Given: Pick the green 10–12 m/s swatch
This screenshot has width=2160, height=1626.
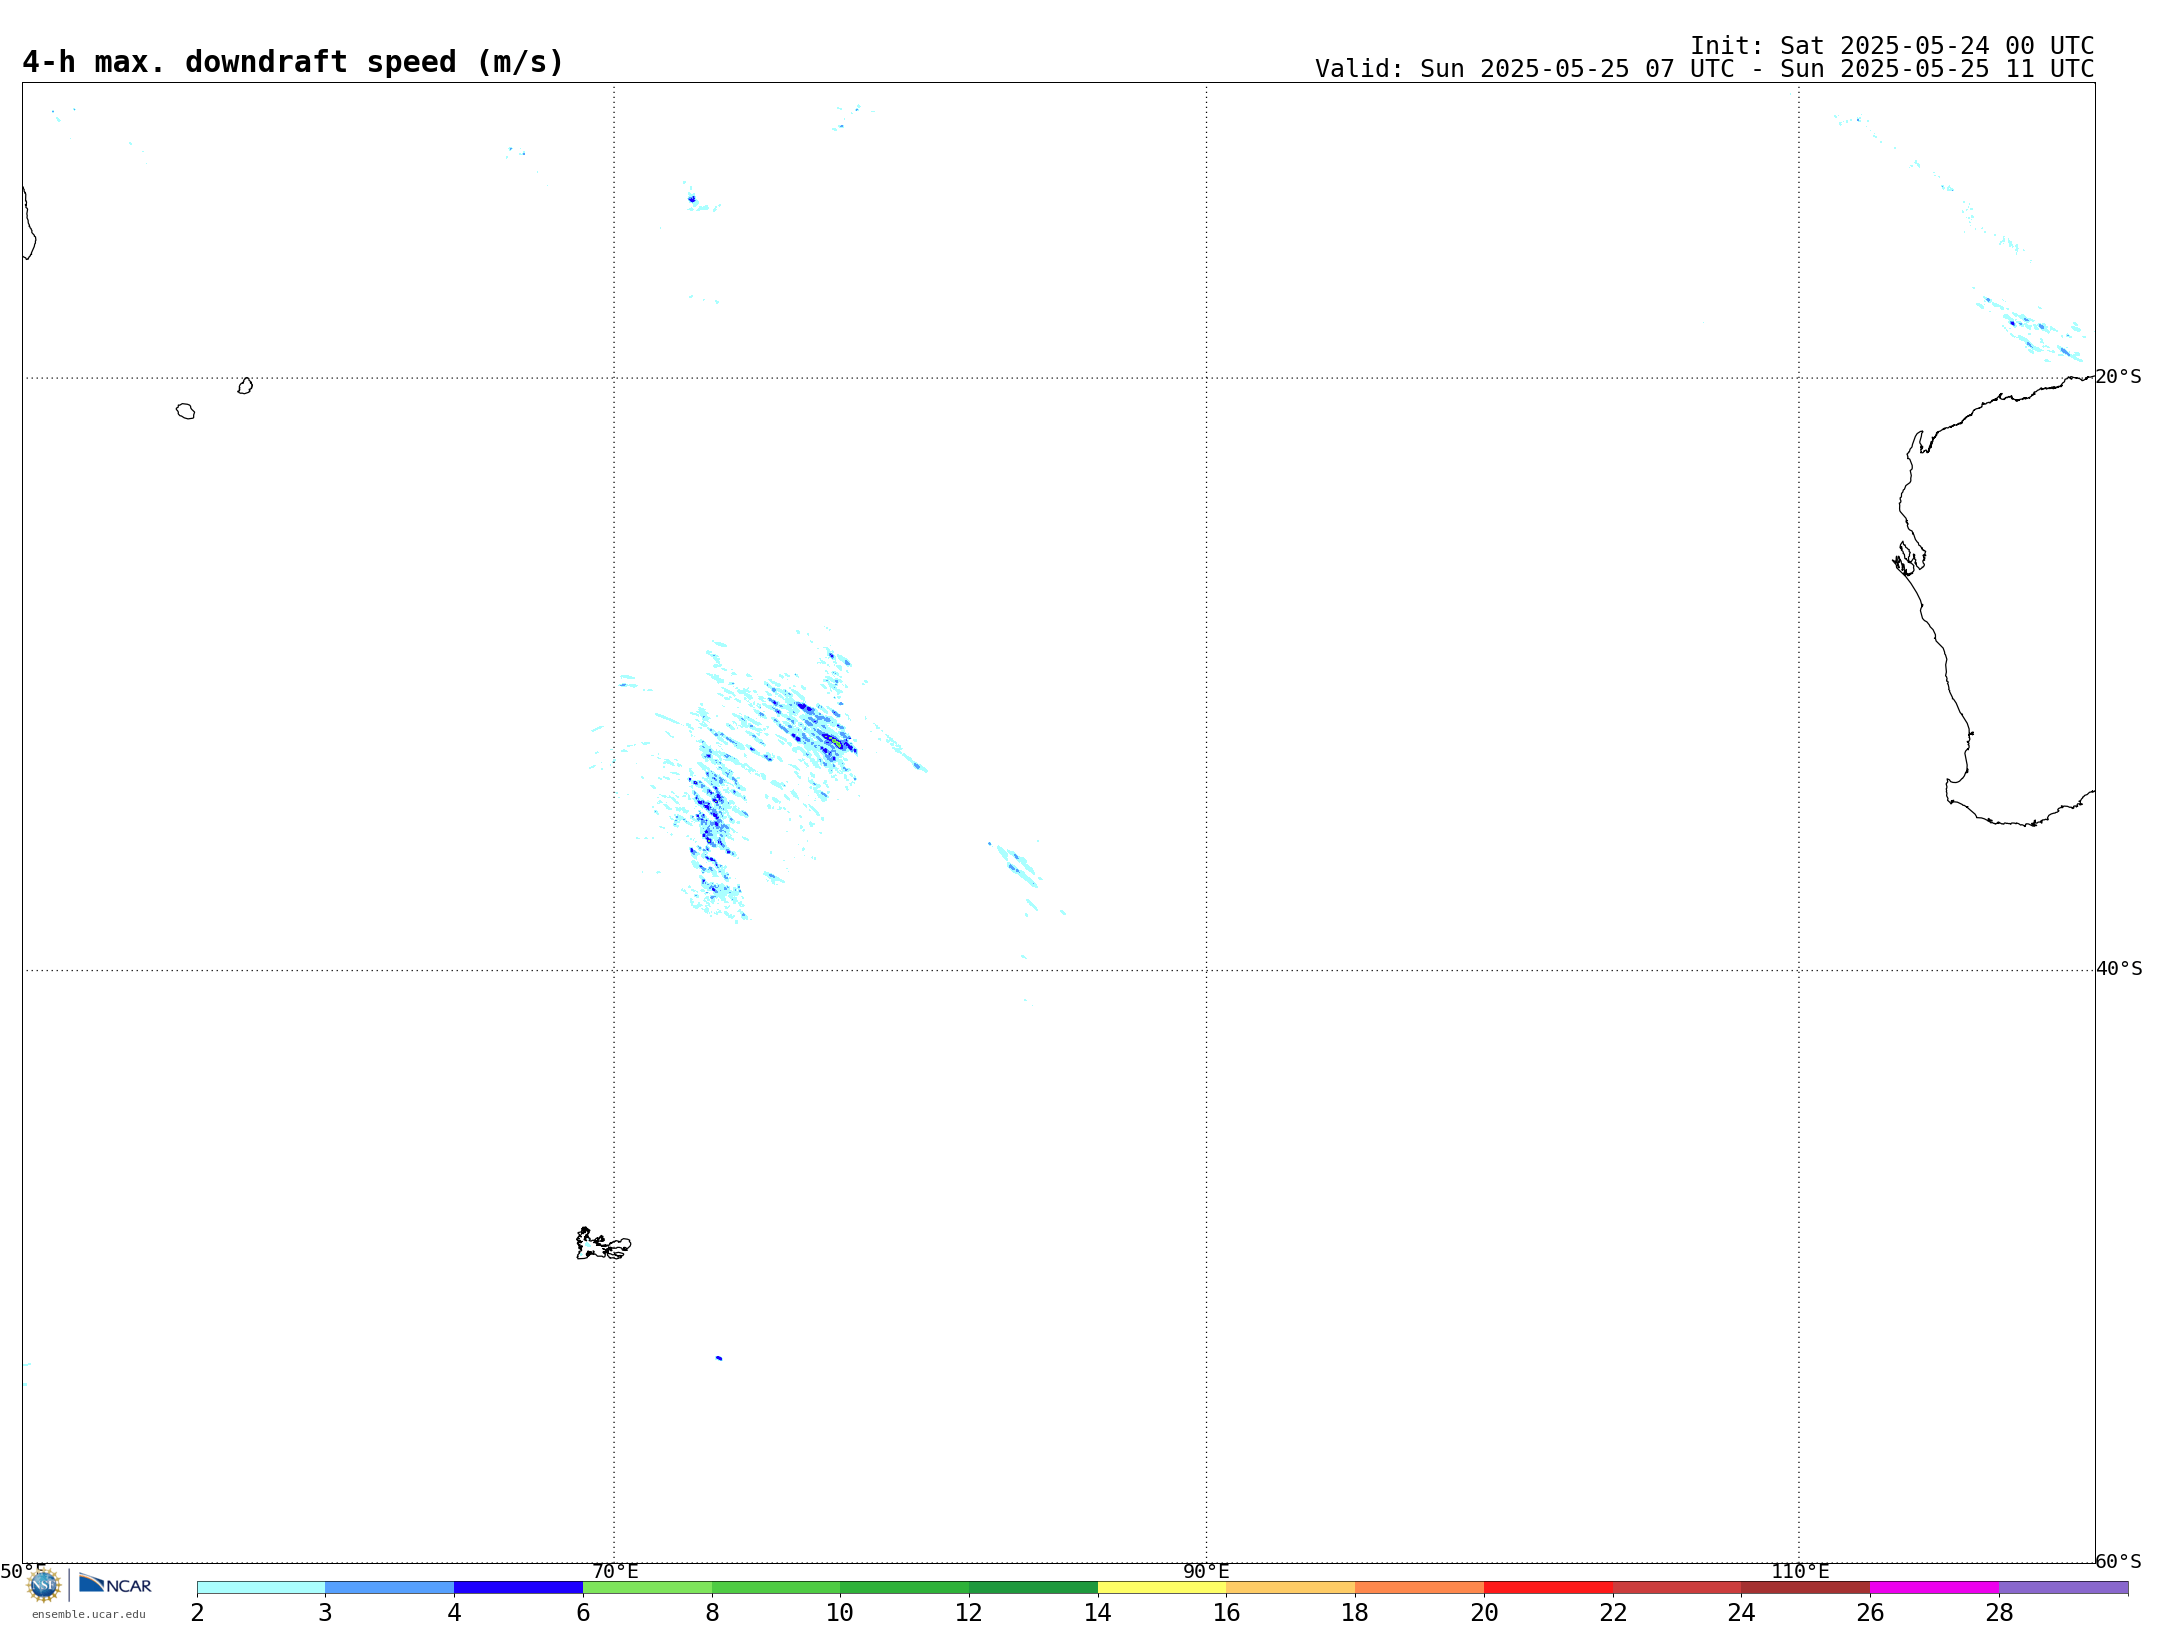Looking at the screenshot, I should coord(905,1588).
